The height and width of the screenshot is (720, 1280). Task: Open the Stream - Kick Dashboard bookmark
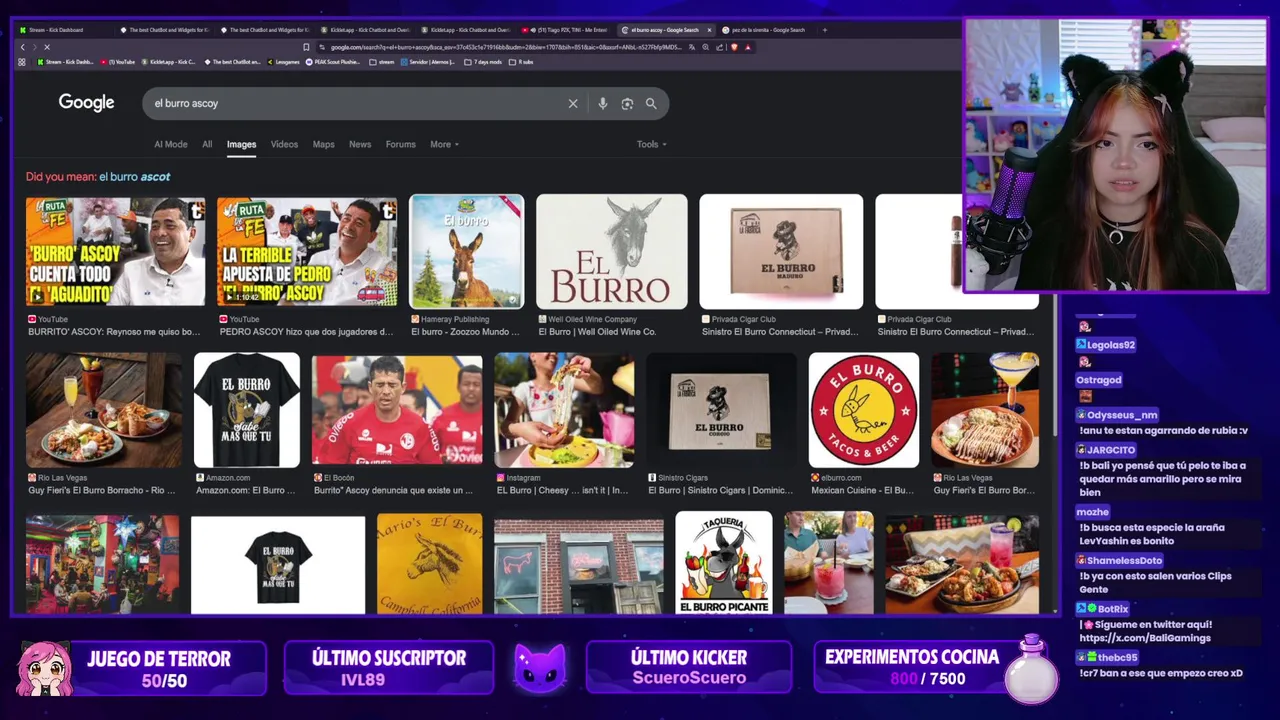point(64,62)
